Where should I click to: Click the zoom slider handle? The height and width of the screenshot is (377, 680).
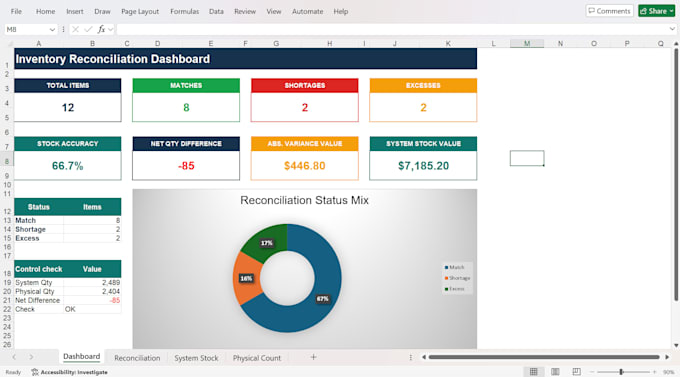[x=621, y=372]
